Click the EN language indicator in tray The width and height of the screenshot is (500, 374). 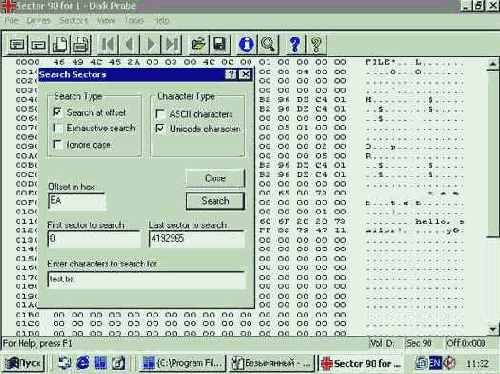point(435,363)
